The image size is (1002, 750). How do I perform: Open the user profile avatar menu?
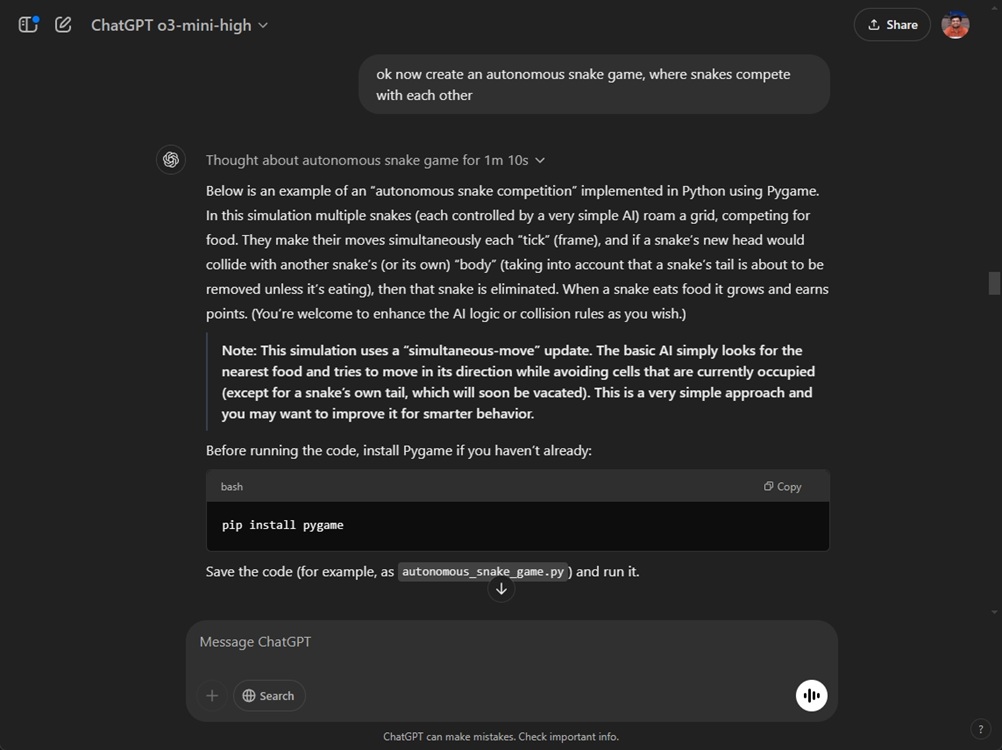click(x=955, y=25)
